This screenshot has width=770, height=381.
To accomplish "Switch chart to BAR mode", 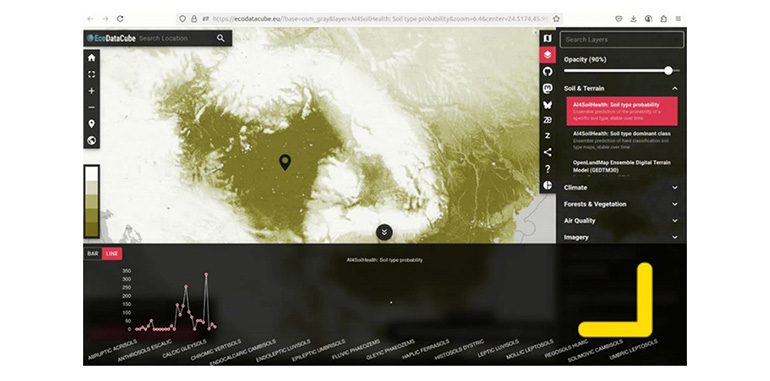I will 93,254.
